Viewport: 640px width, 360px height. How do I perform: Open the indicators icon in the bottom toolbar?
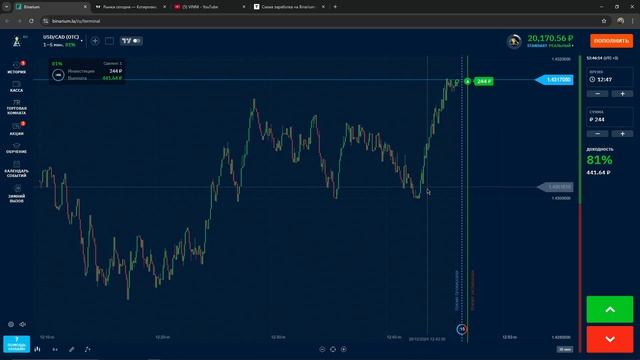(87, 349)
